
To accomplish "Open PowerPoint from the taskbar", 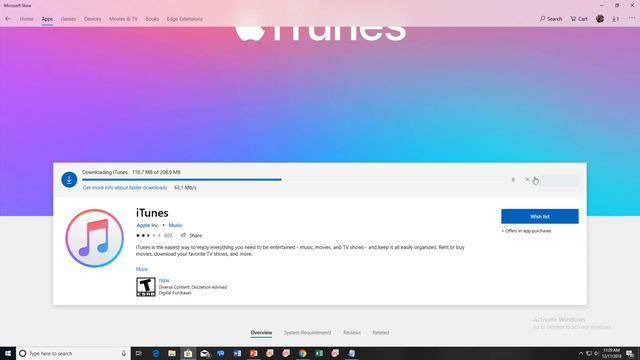I will tap(253, 353).
